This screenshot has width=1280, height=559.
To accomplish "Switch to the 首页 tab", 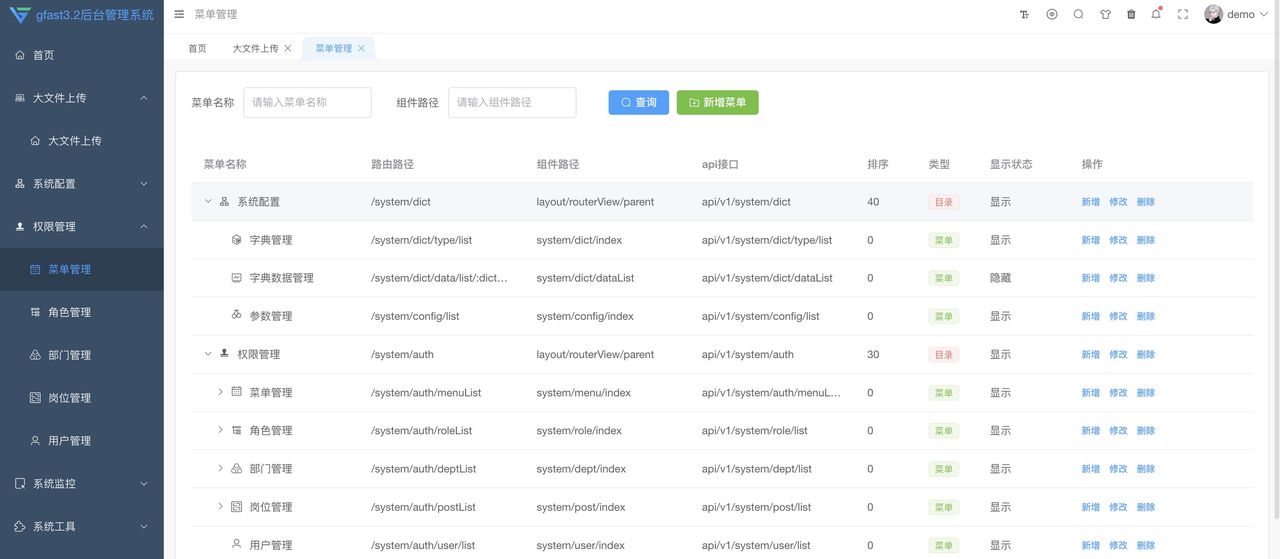I will (x=198, y=48).
